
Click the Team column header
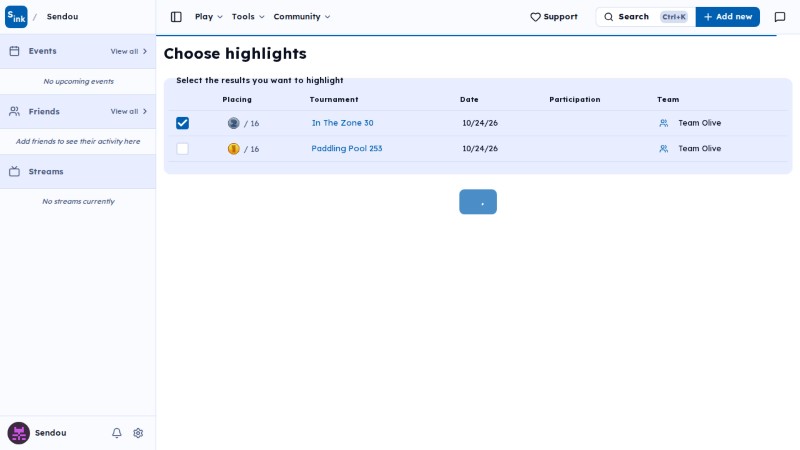pos(668,99)
